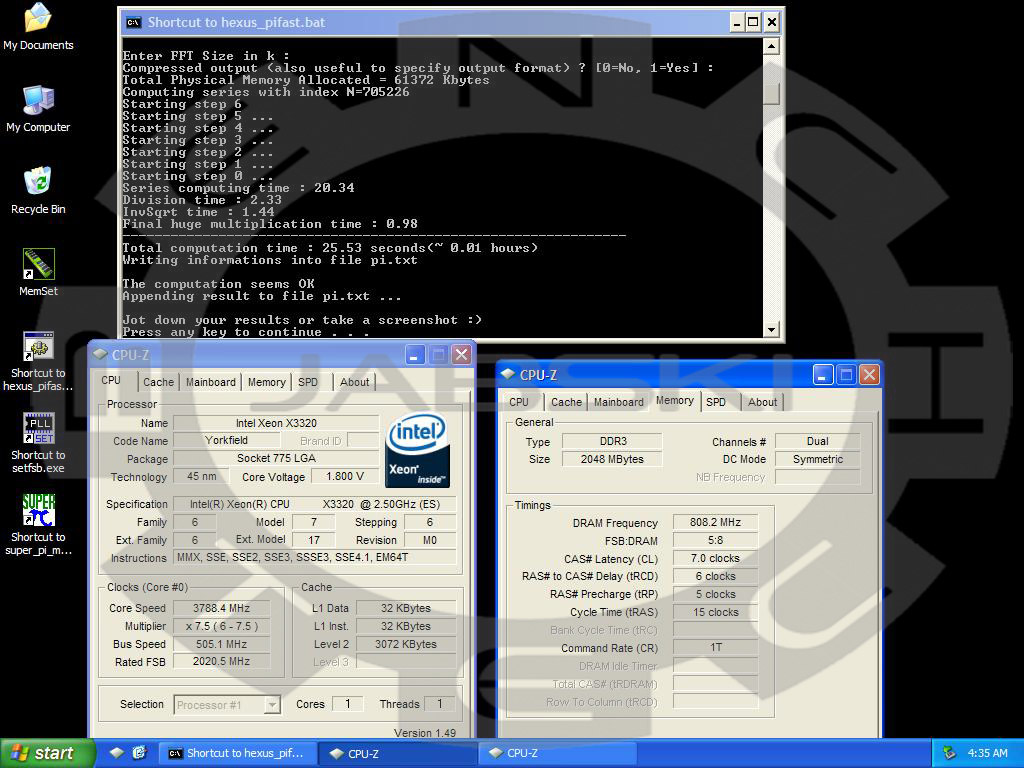Open Memory tab in left CPU-Z window
The image size is (1024, 768).
(x=266, y=382)
